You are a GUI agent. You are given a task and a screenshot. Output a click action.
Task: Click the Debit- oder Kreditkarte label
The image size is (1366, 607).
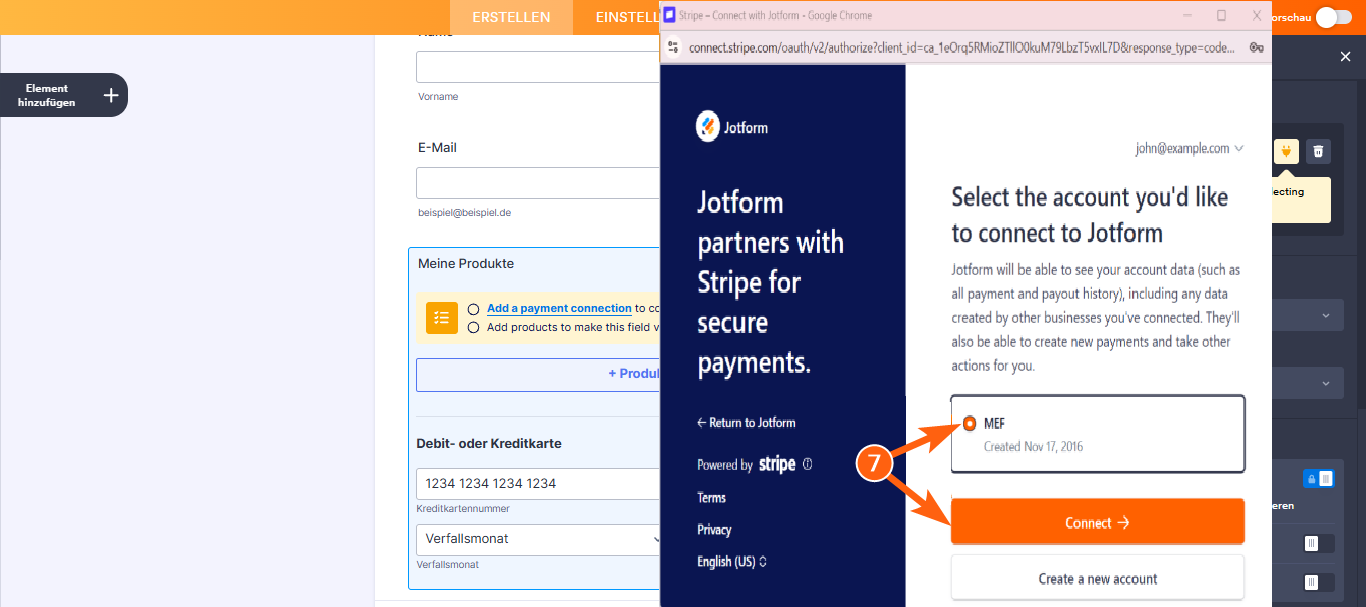pyautogui.click(x=489, y=443)
